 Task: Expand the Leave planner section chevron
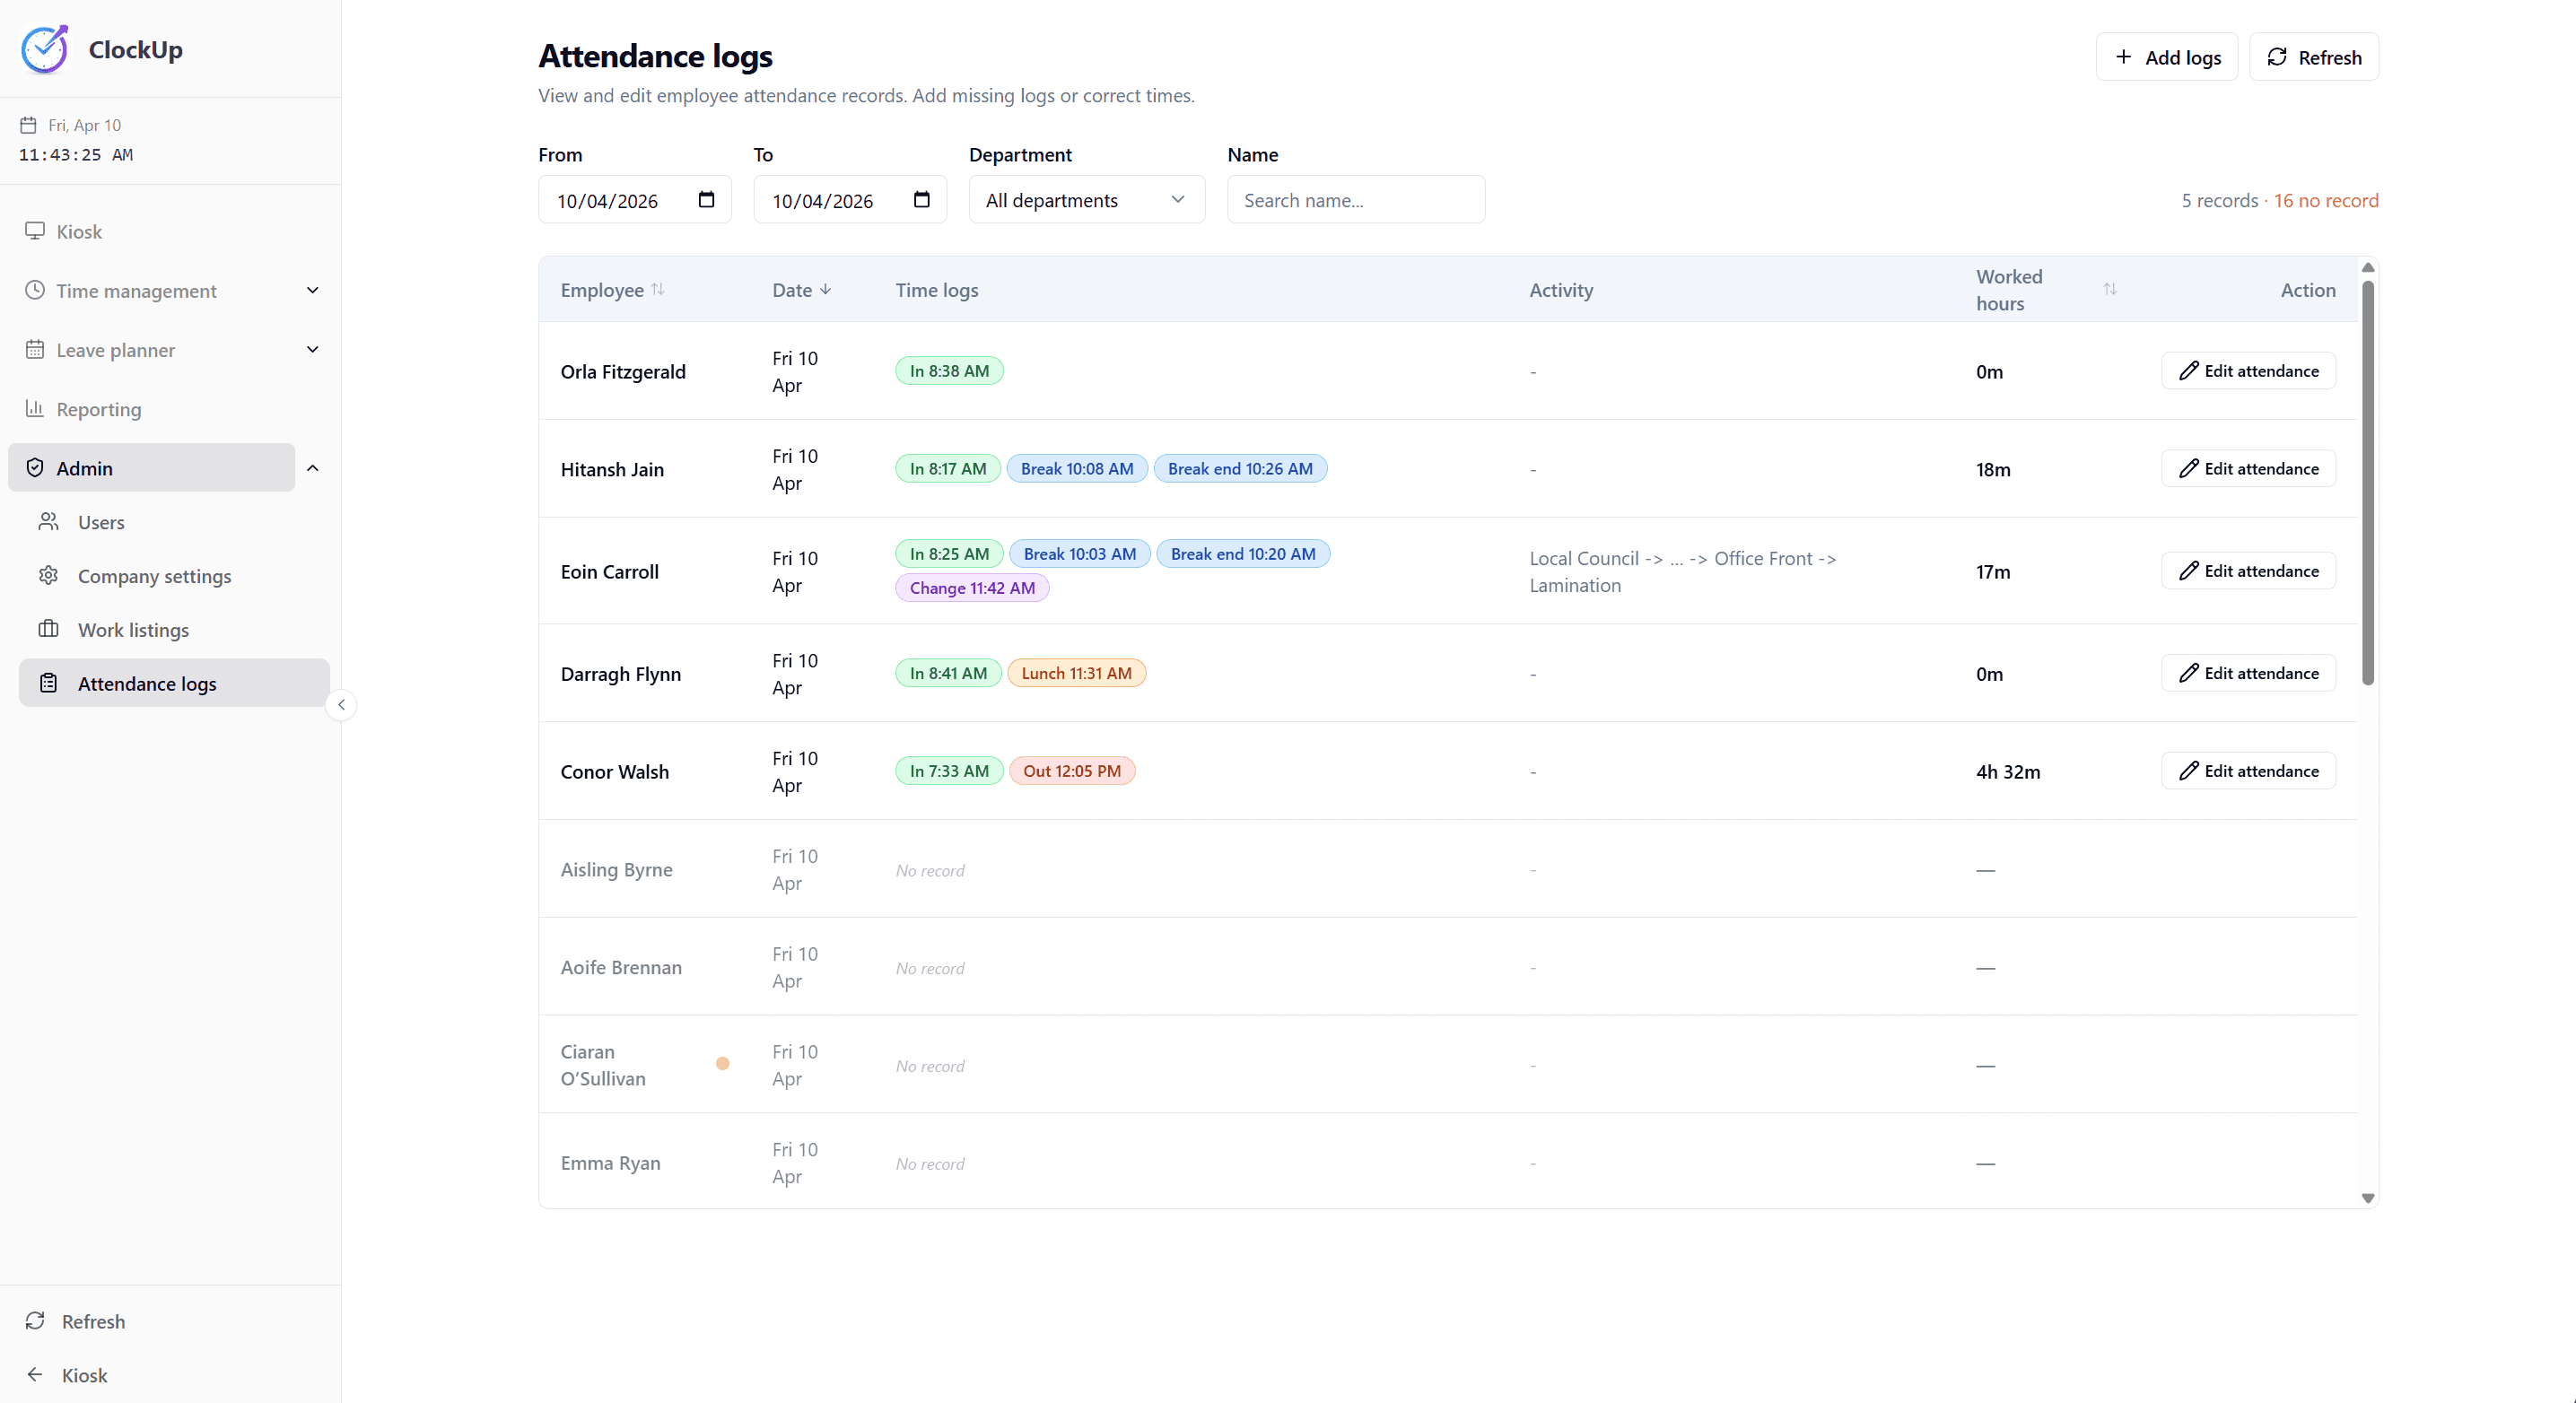tap(312, 350)
